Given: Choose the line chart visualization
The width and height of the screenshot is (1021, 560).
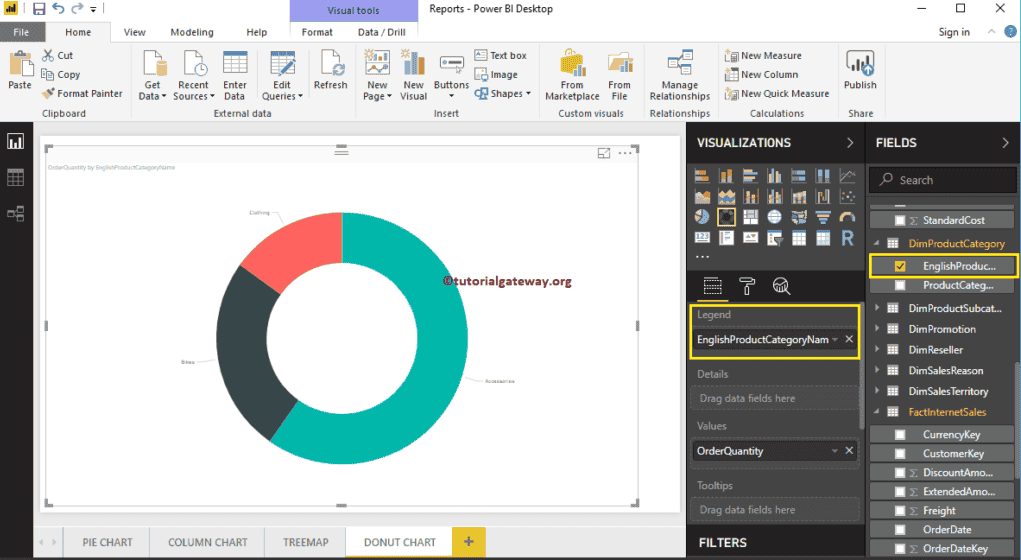Looking at the screenshot, I should (x=847, y=176).
